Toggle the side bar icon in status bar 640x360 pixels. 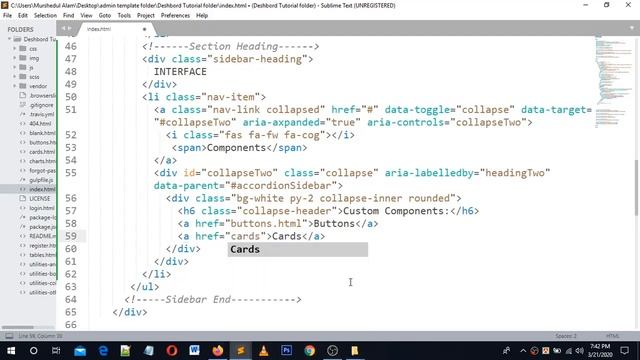(9, 336)
